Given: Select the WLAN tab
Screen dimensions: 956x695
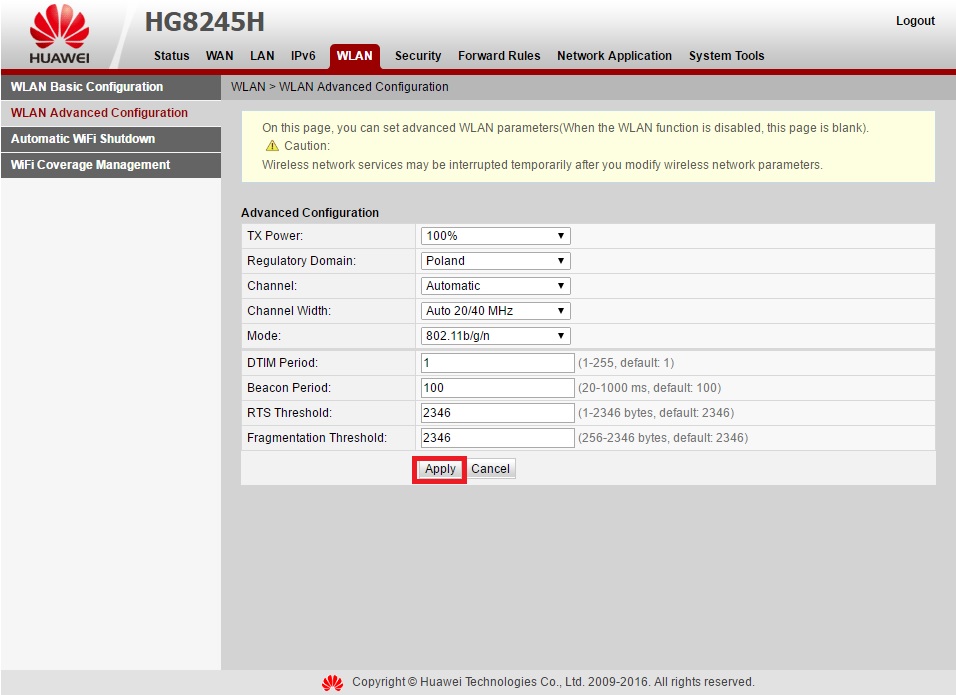Looking at the screenshot, I should (355, 56).
